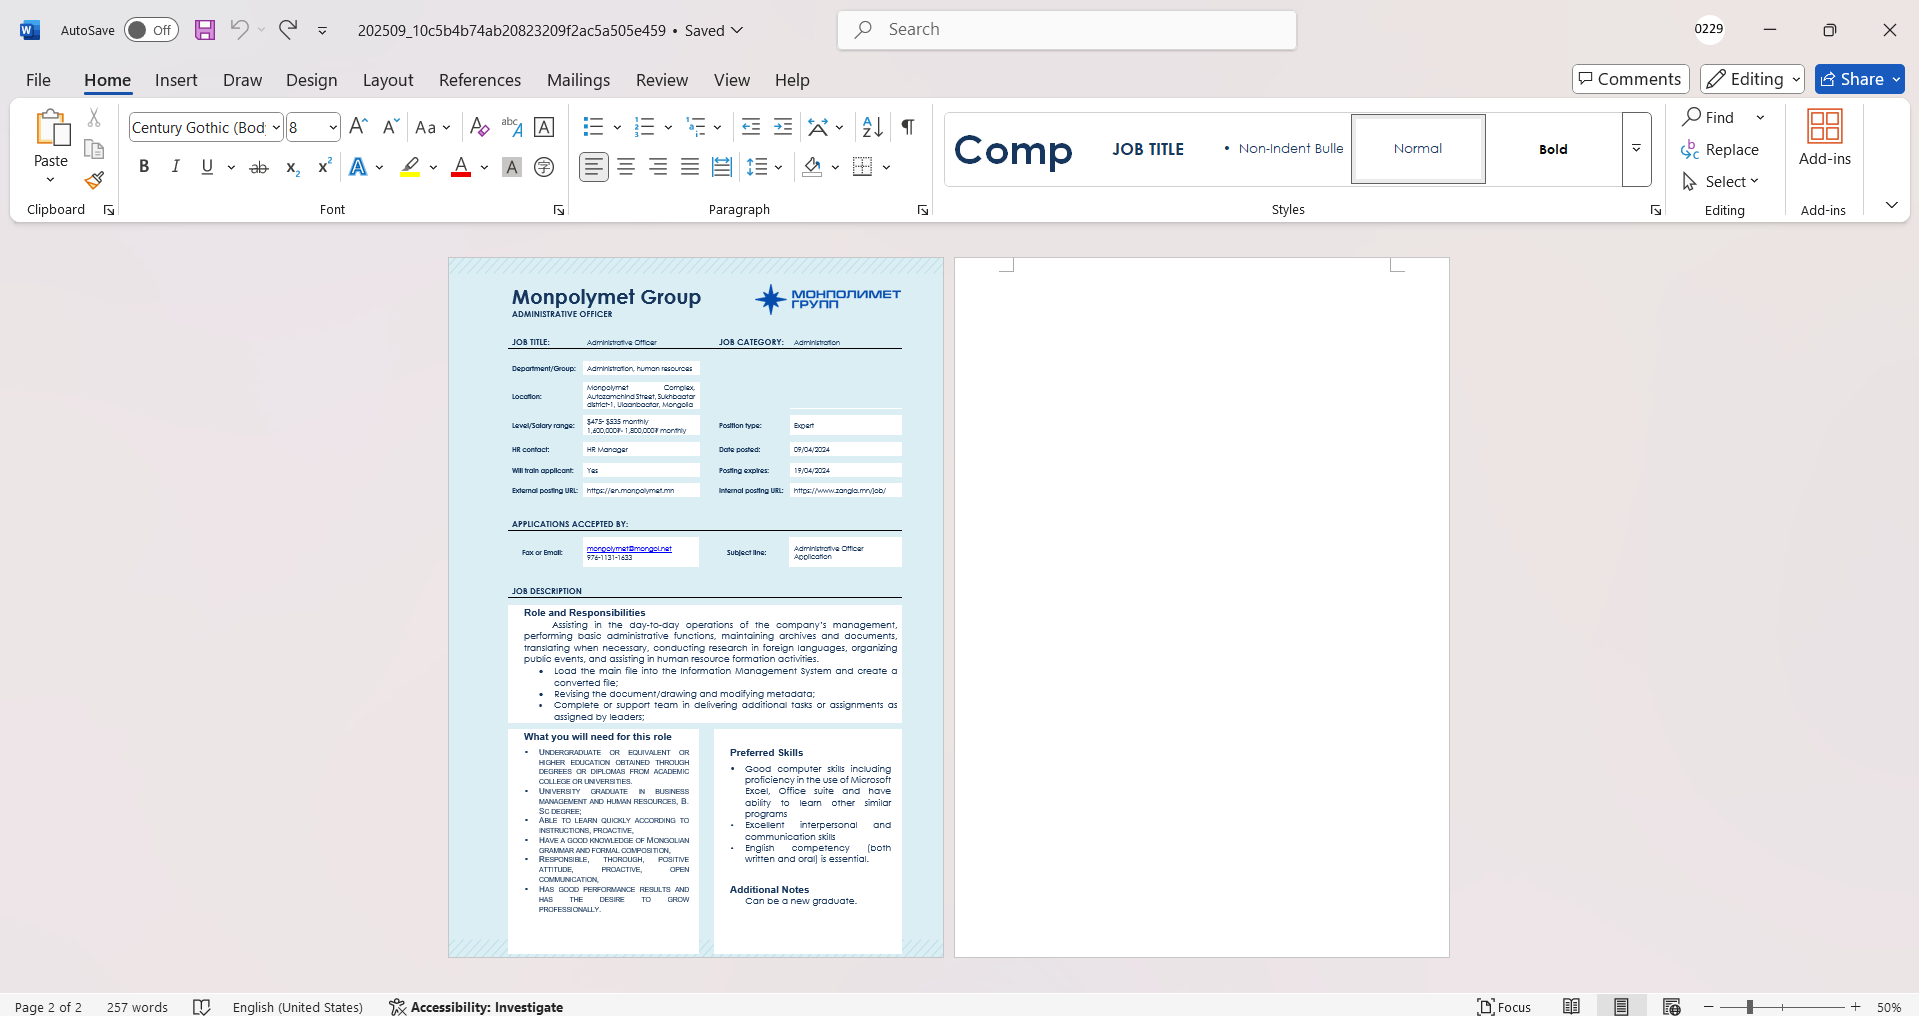The height and width of the screenshot is (1016, 1919).
Task: Select the Format Painter brush
Action: tap(94, 180)
